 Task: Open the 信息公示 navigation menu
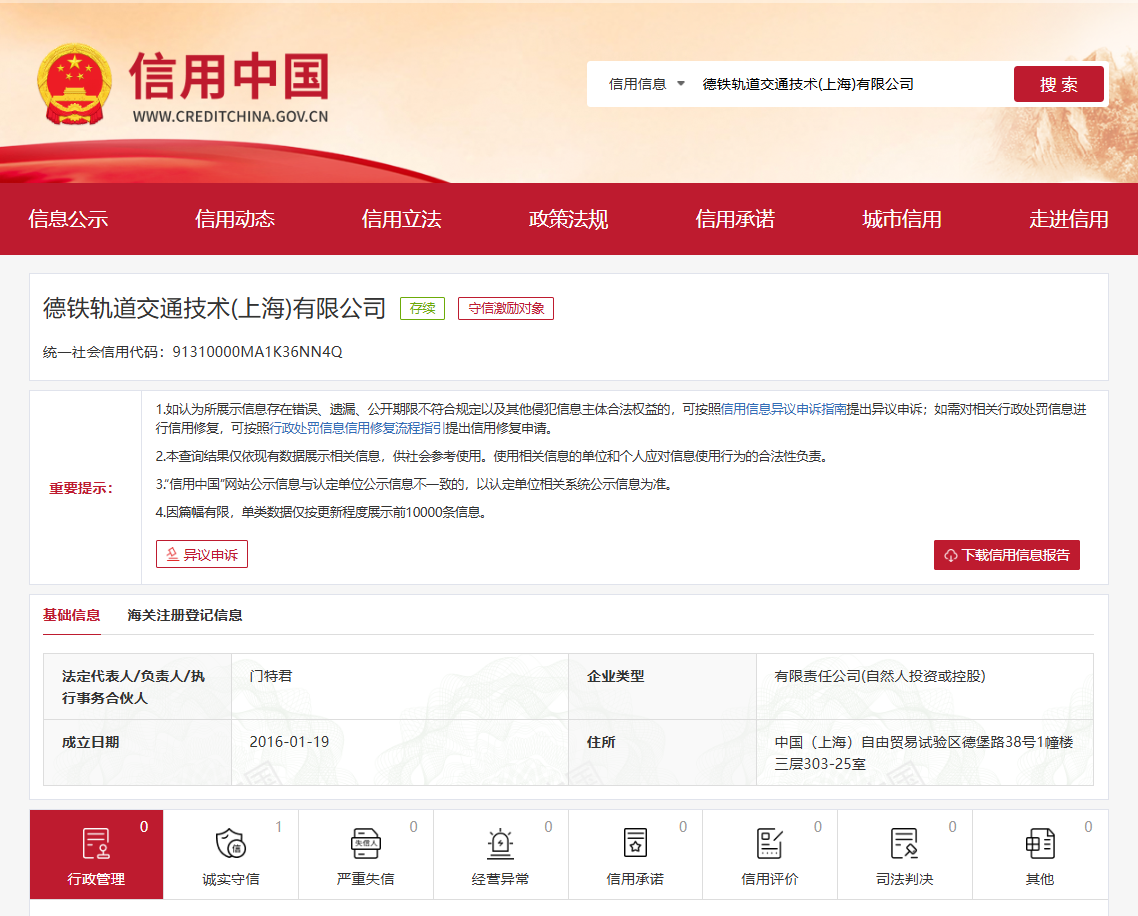pos(68,219)
